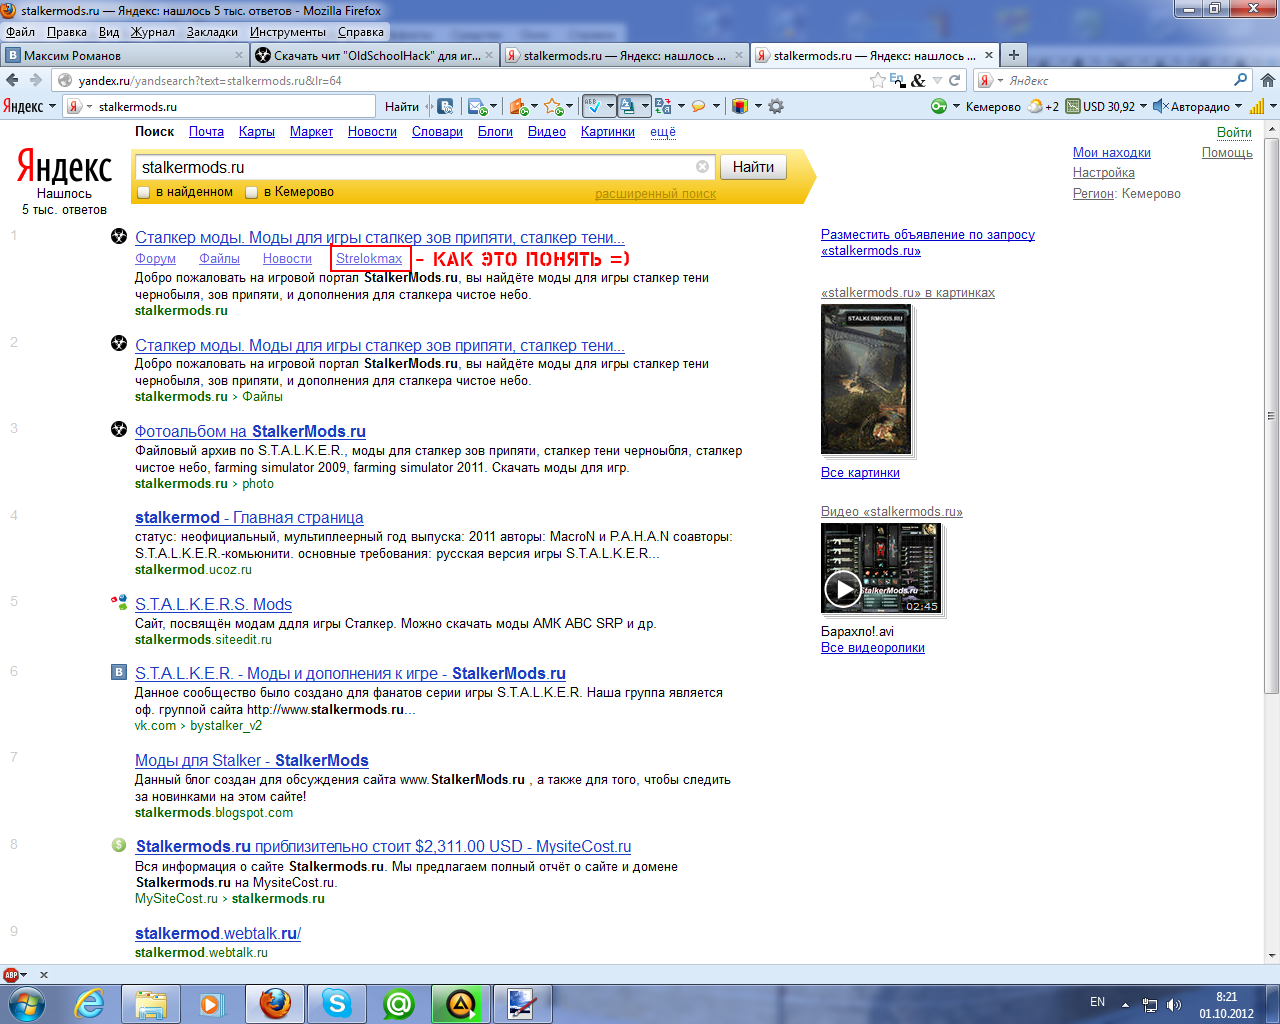
Task: Go back with the browser back arrow
Action: pos(12,80)
